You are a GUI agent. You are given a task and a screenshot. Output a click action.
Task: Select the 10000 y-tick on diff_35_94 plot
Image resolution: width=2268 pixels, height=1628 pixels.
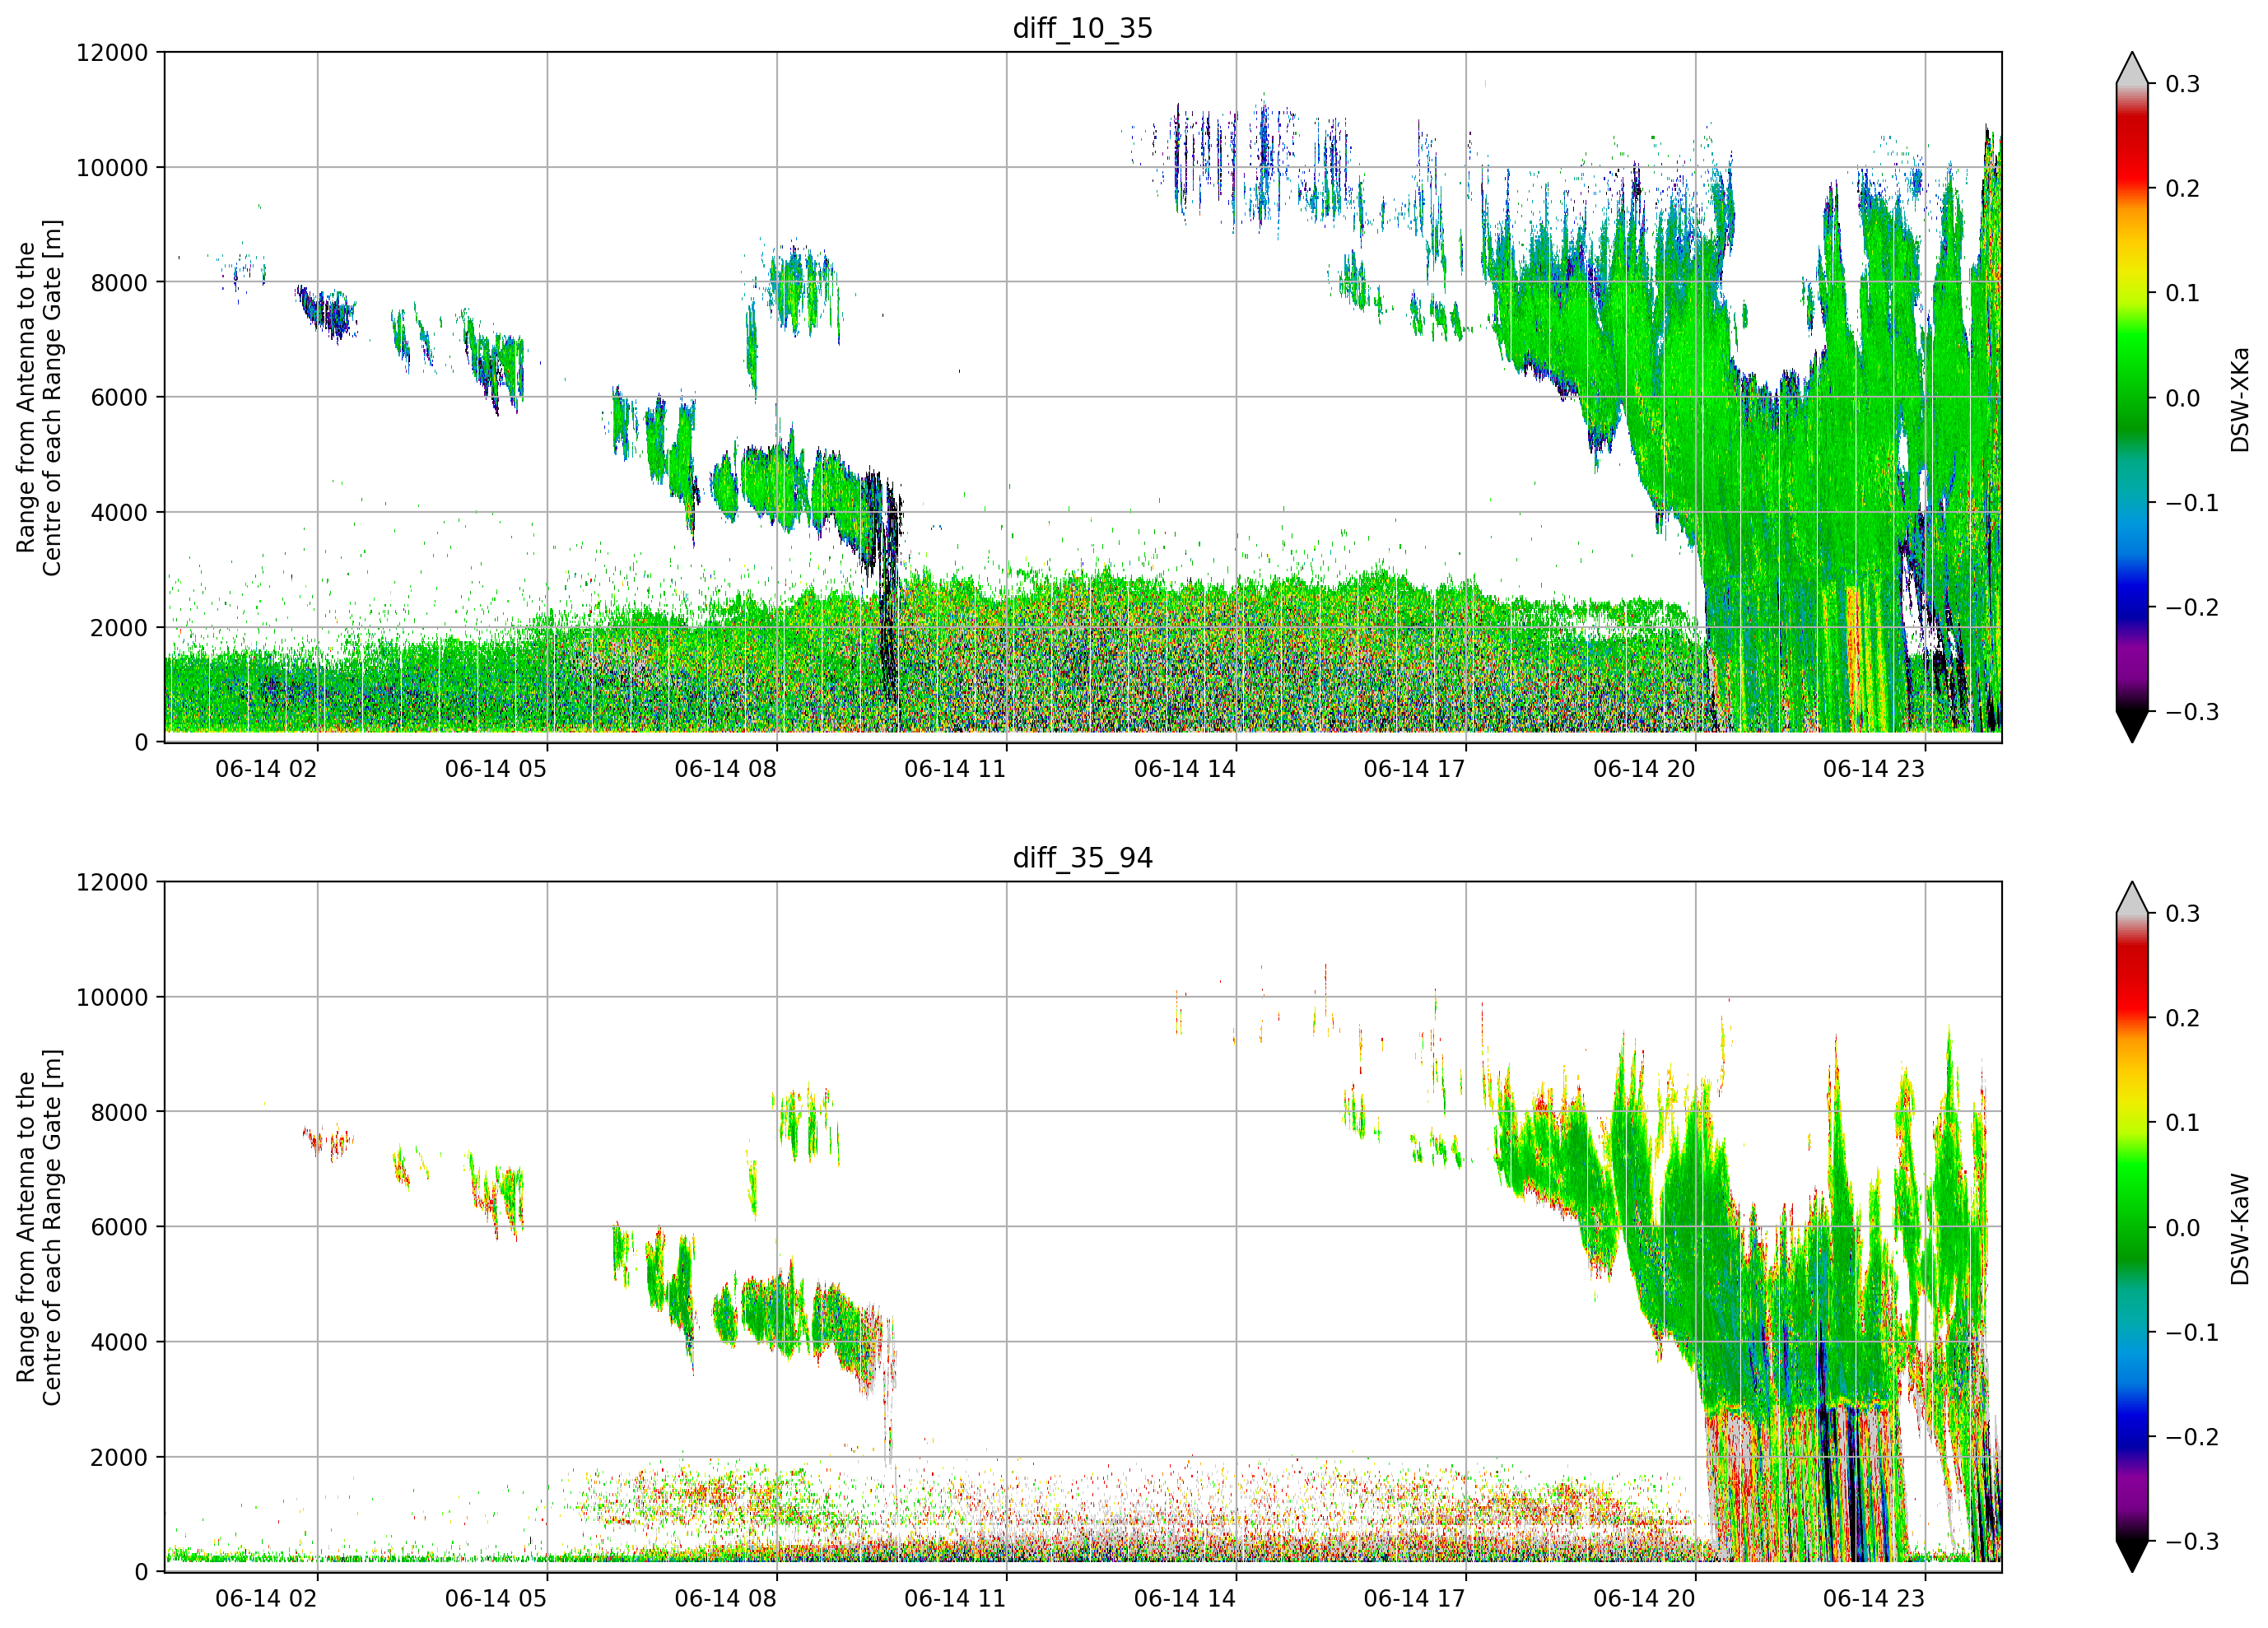point(112,997)
